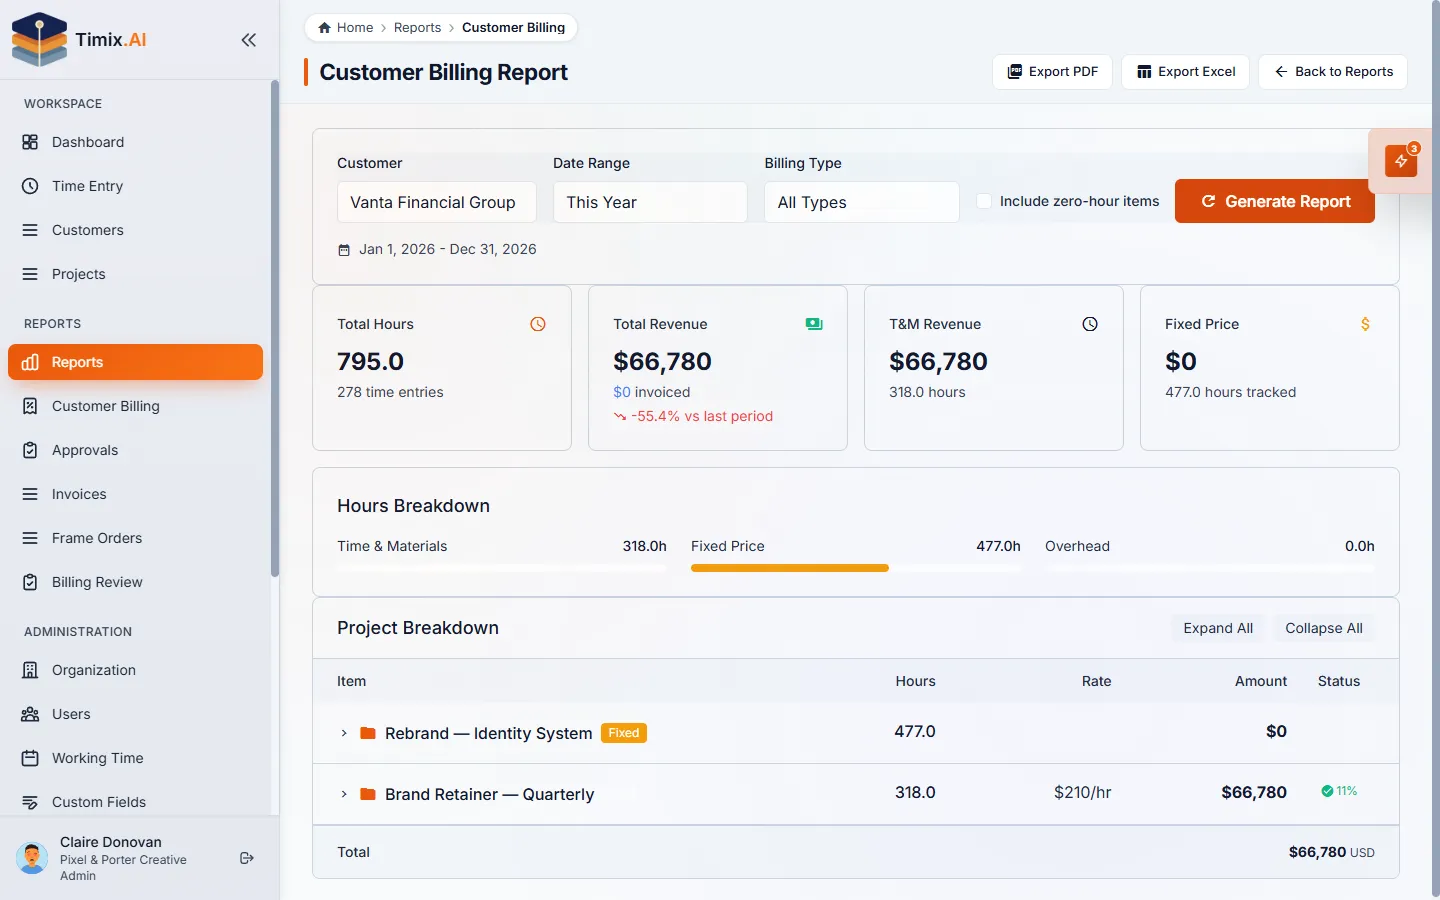Screen dimensions: 1440x900
Task: Click the Brand Retainer folder icon
Action: point(368,794)
